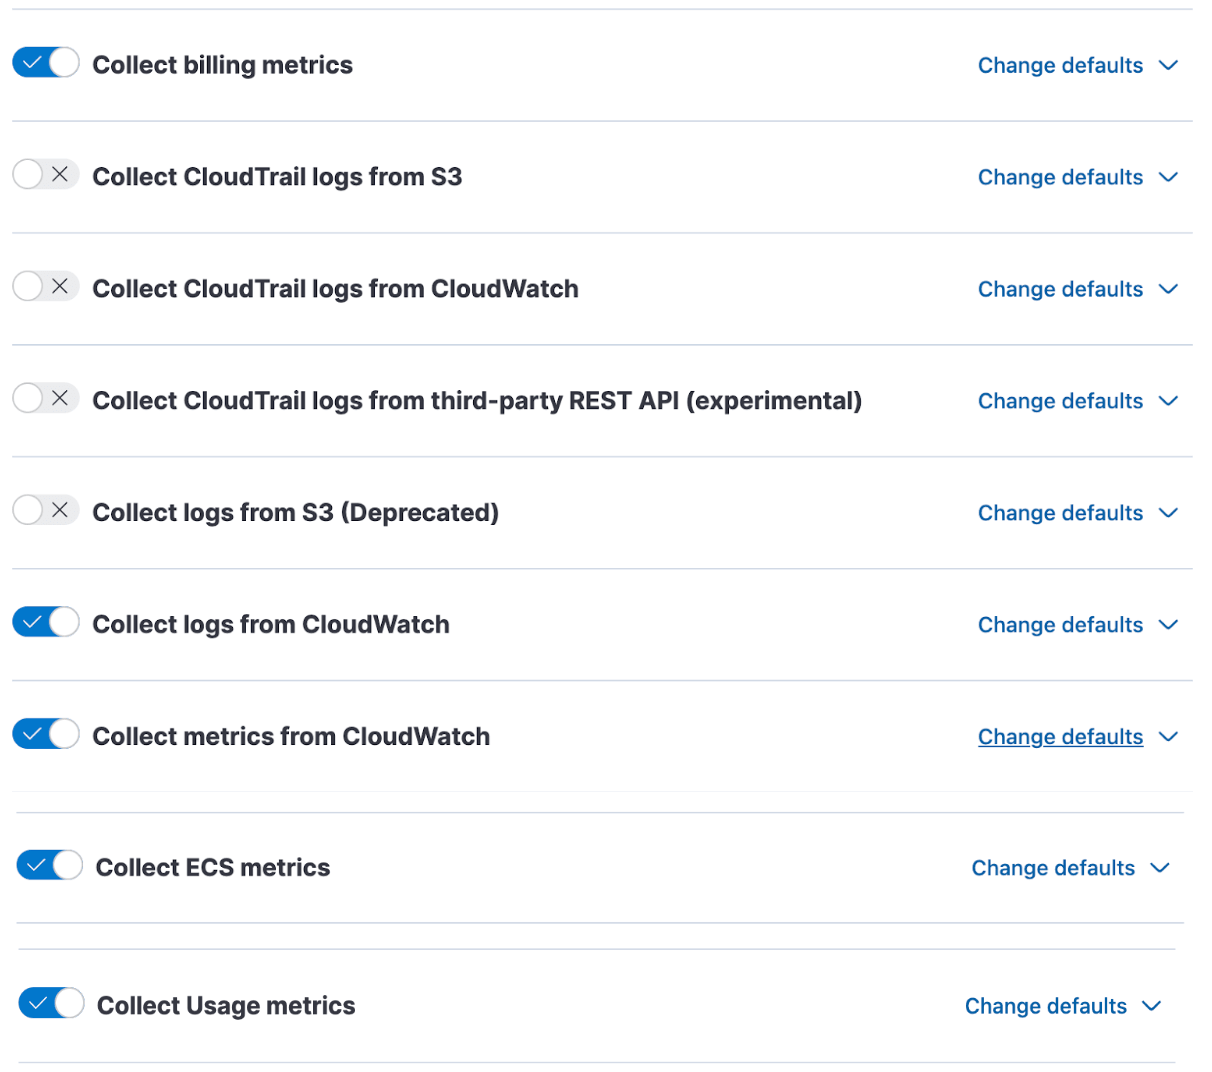The width and height of the screenshot is (1212, 1072).
Task: Click the Collect billing metrics label
Action: [x=222, y=66]
